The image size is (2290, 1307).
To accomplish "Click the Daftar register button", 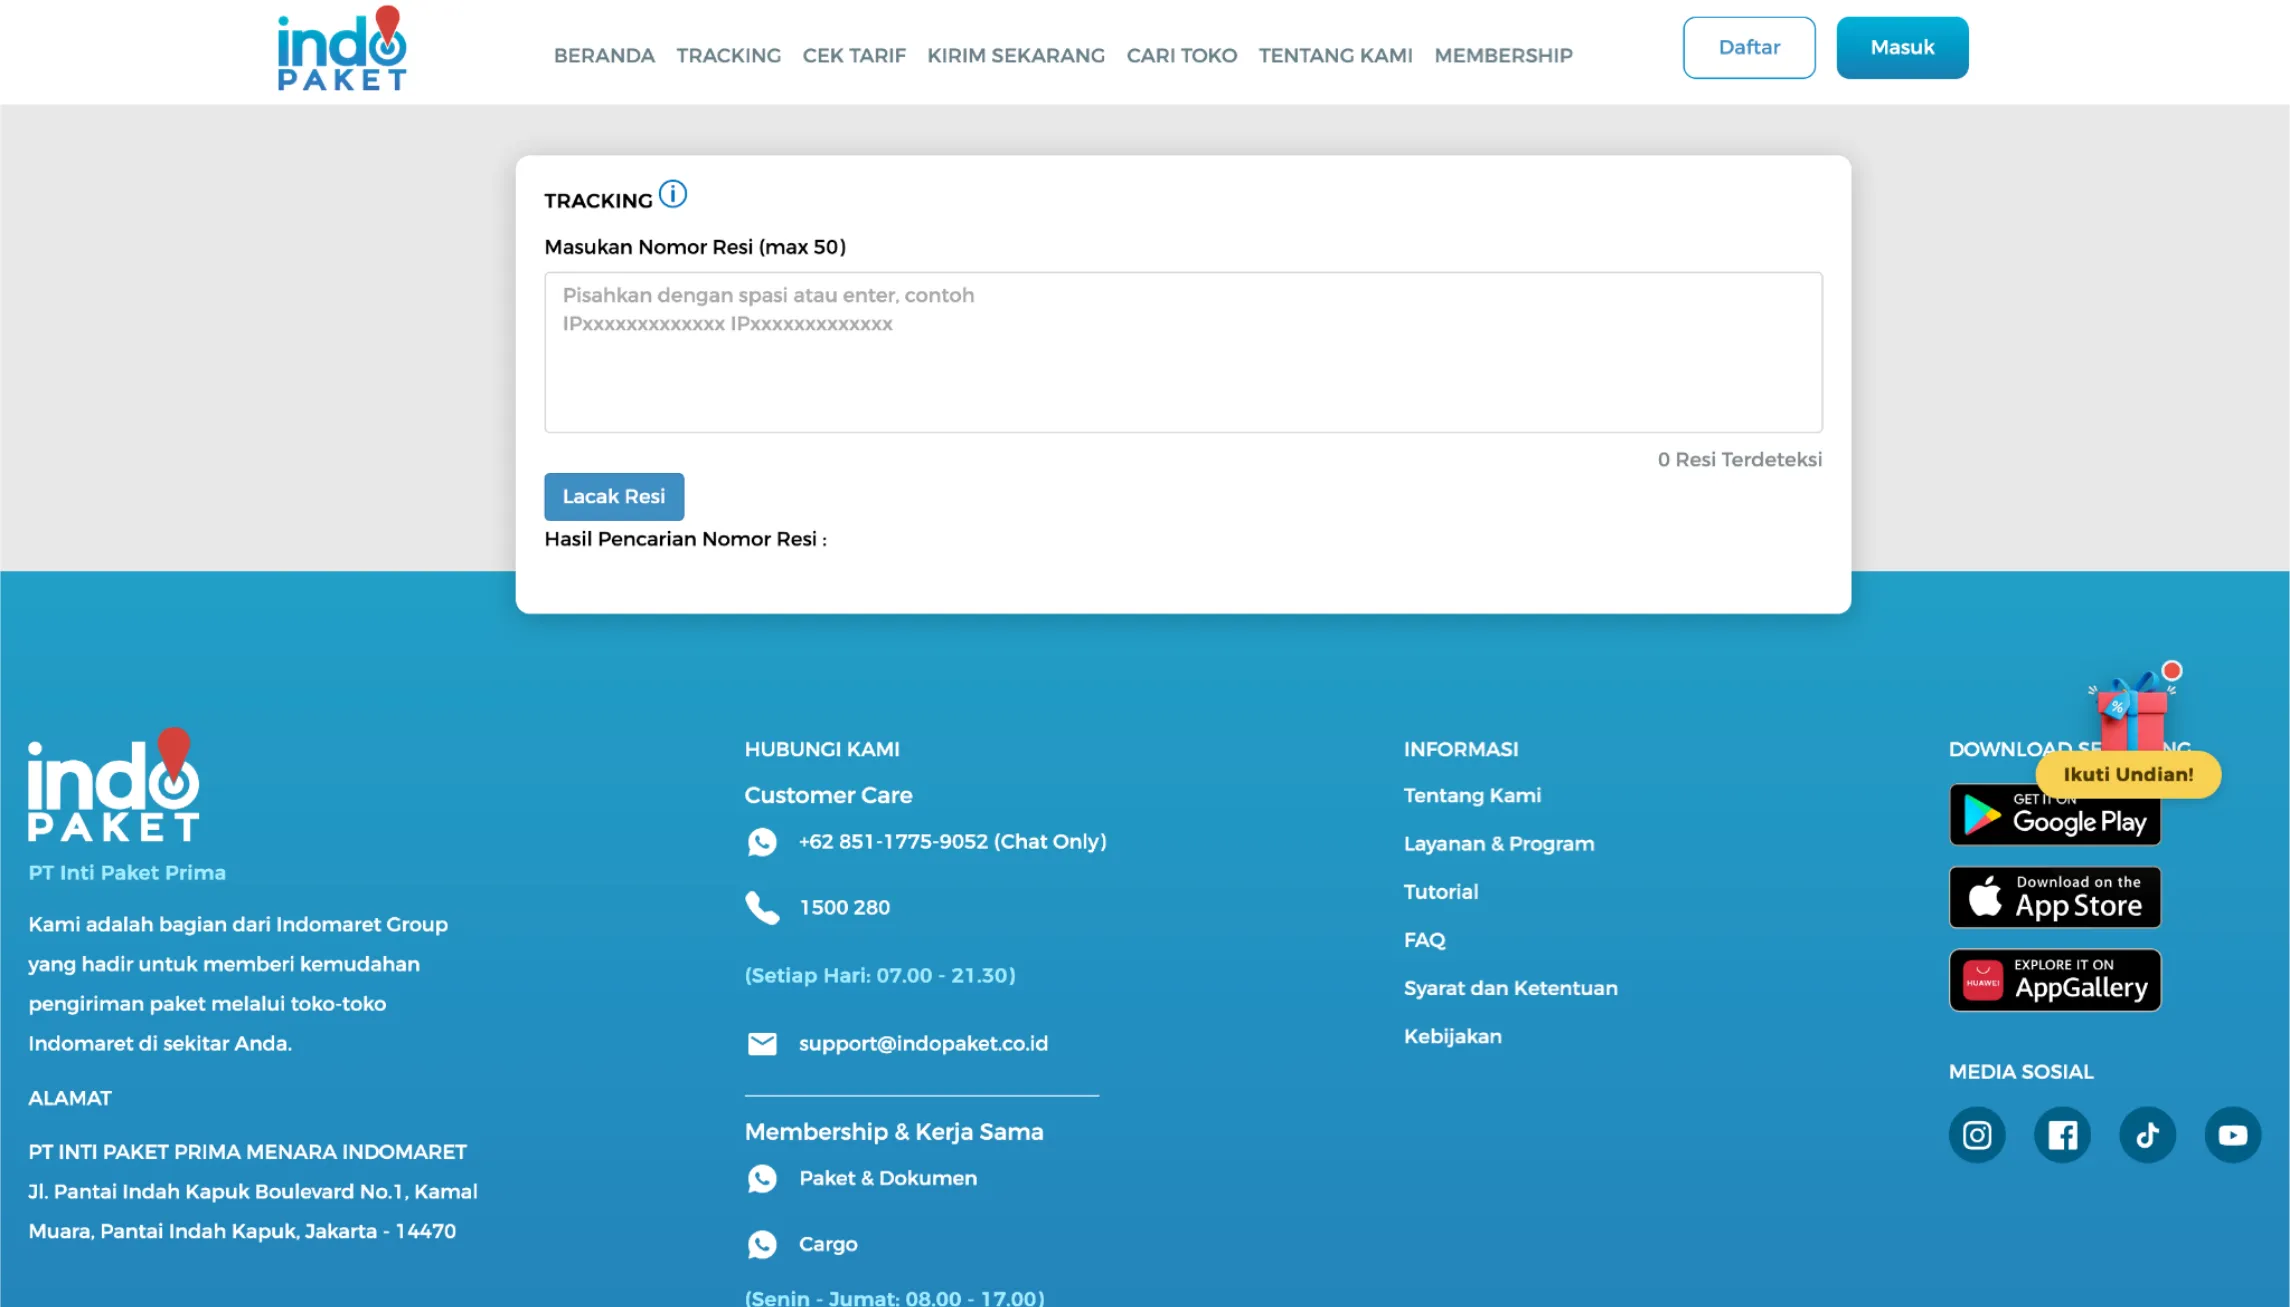I will (x=1749, y=47).
